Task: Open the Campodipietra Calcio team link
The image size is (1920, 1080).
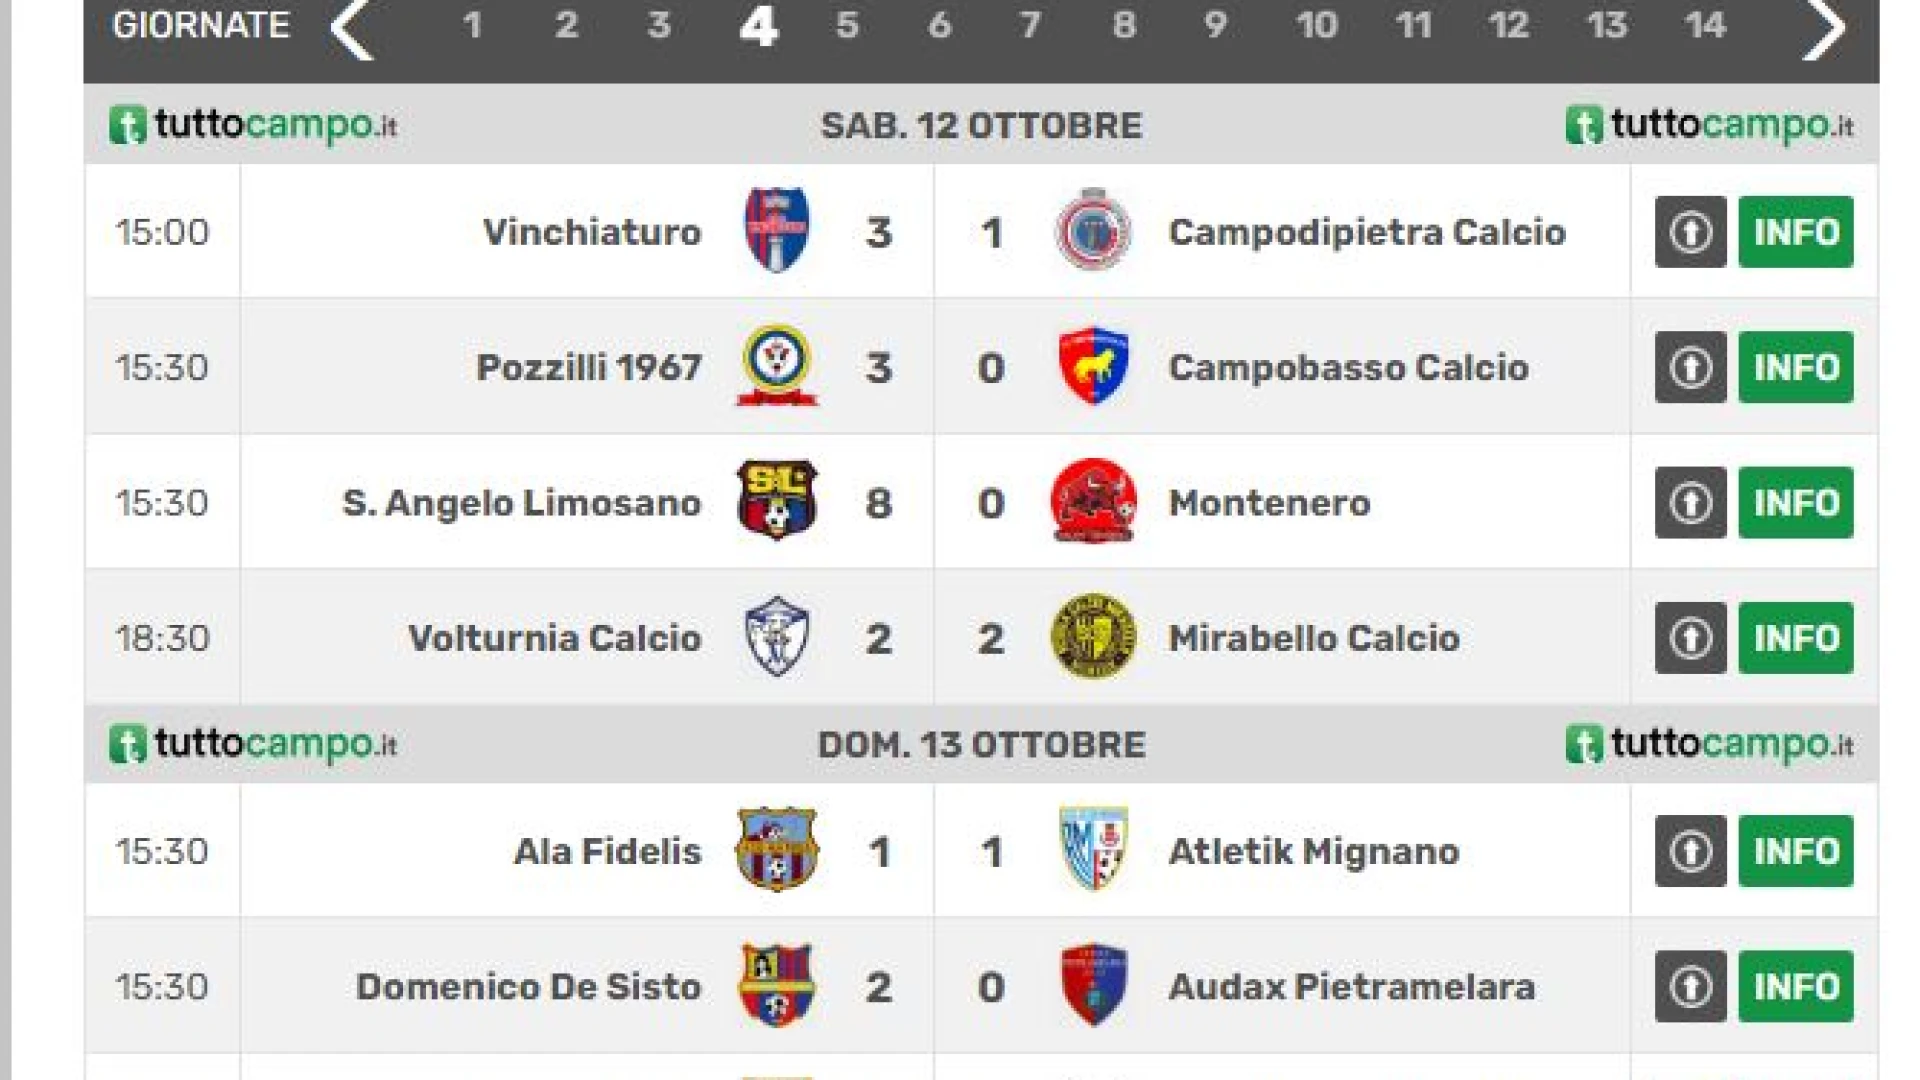Action: click(x=1367, y=232)
